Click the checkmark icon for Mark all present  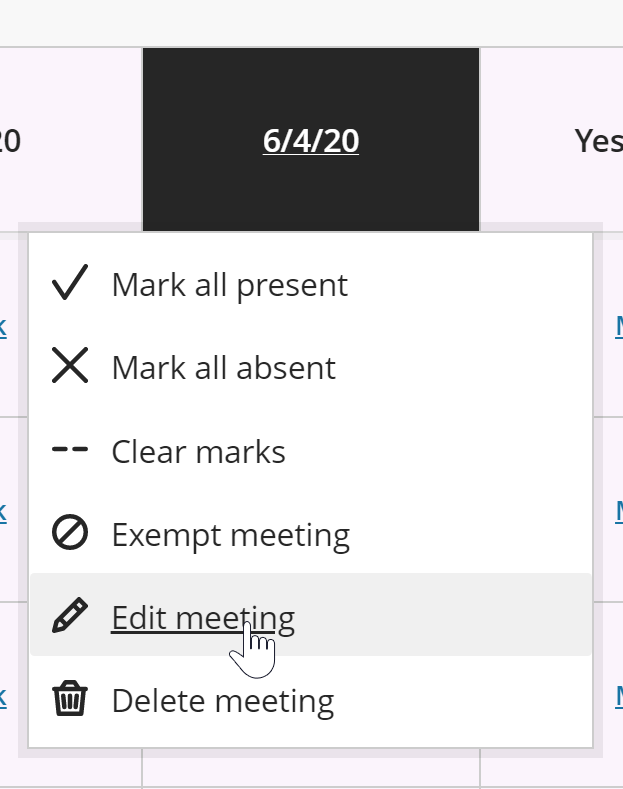click(69, 284)
